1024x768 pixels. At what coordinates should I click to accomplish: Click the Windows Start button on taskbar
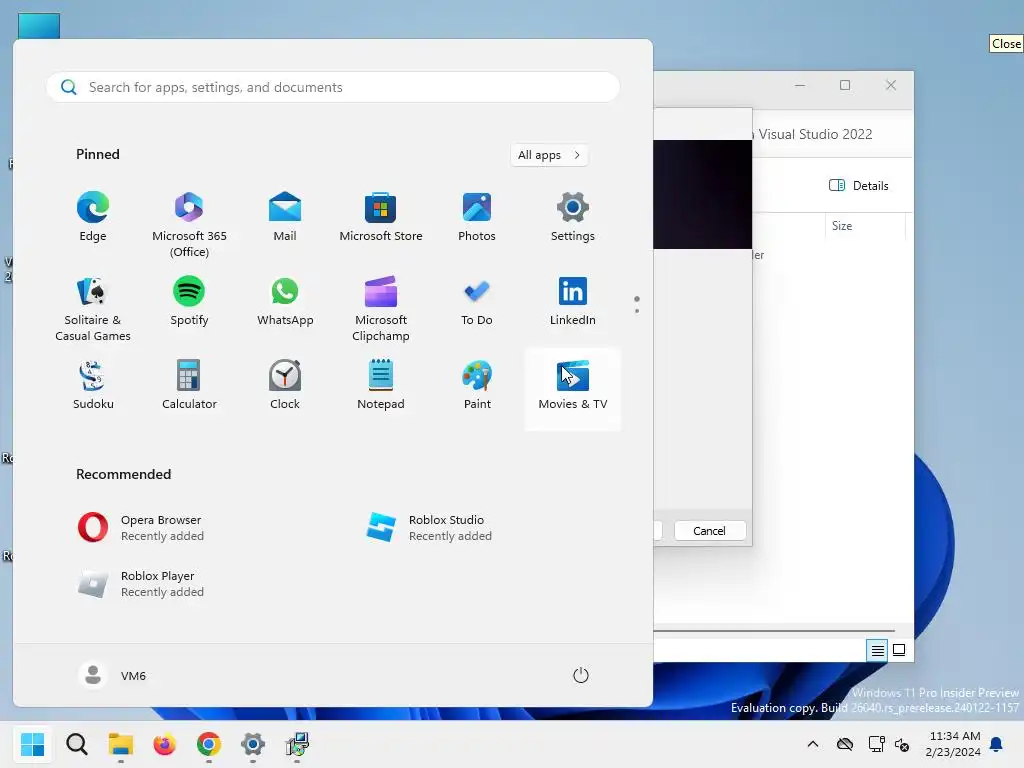(32, 744)
